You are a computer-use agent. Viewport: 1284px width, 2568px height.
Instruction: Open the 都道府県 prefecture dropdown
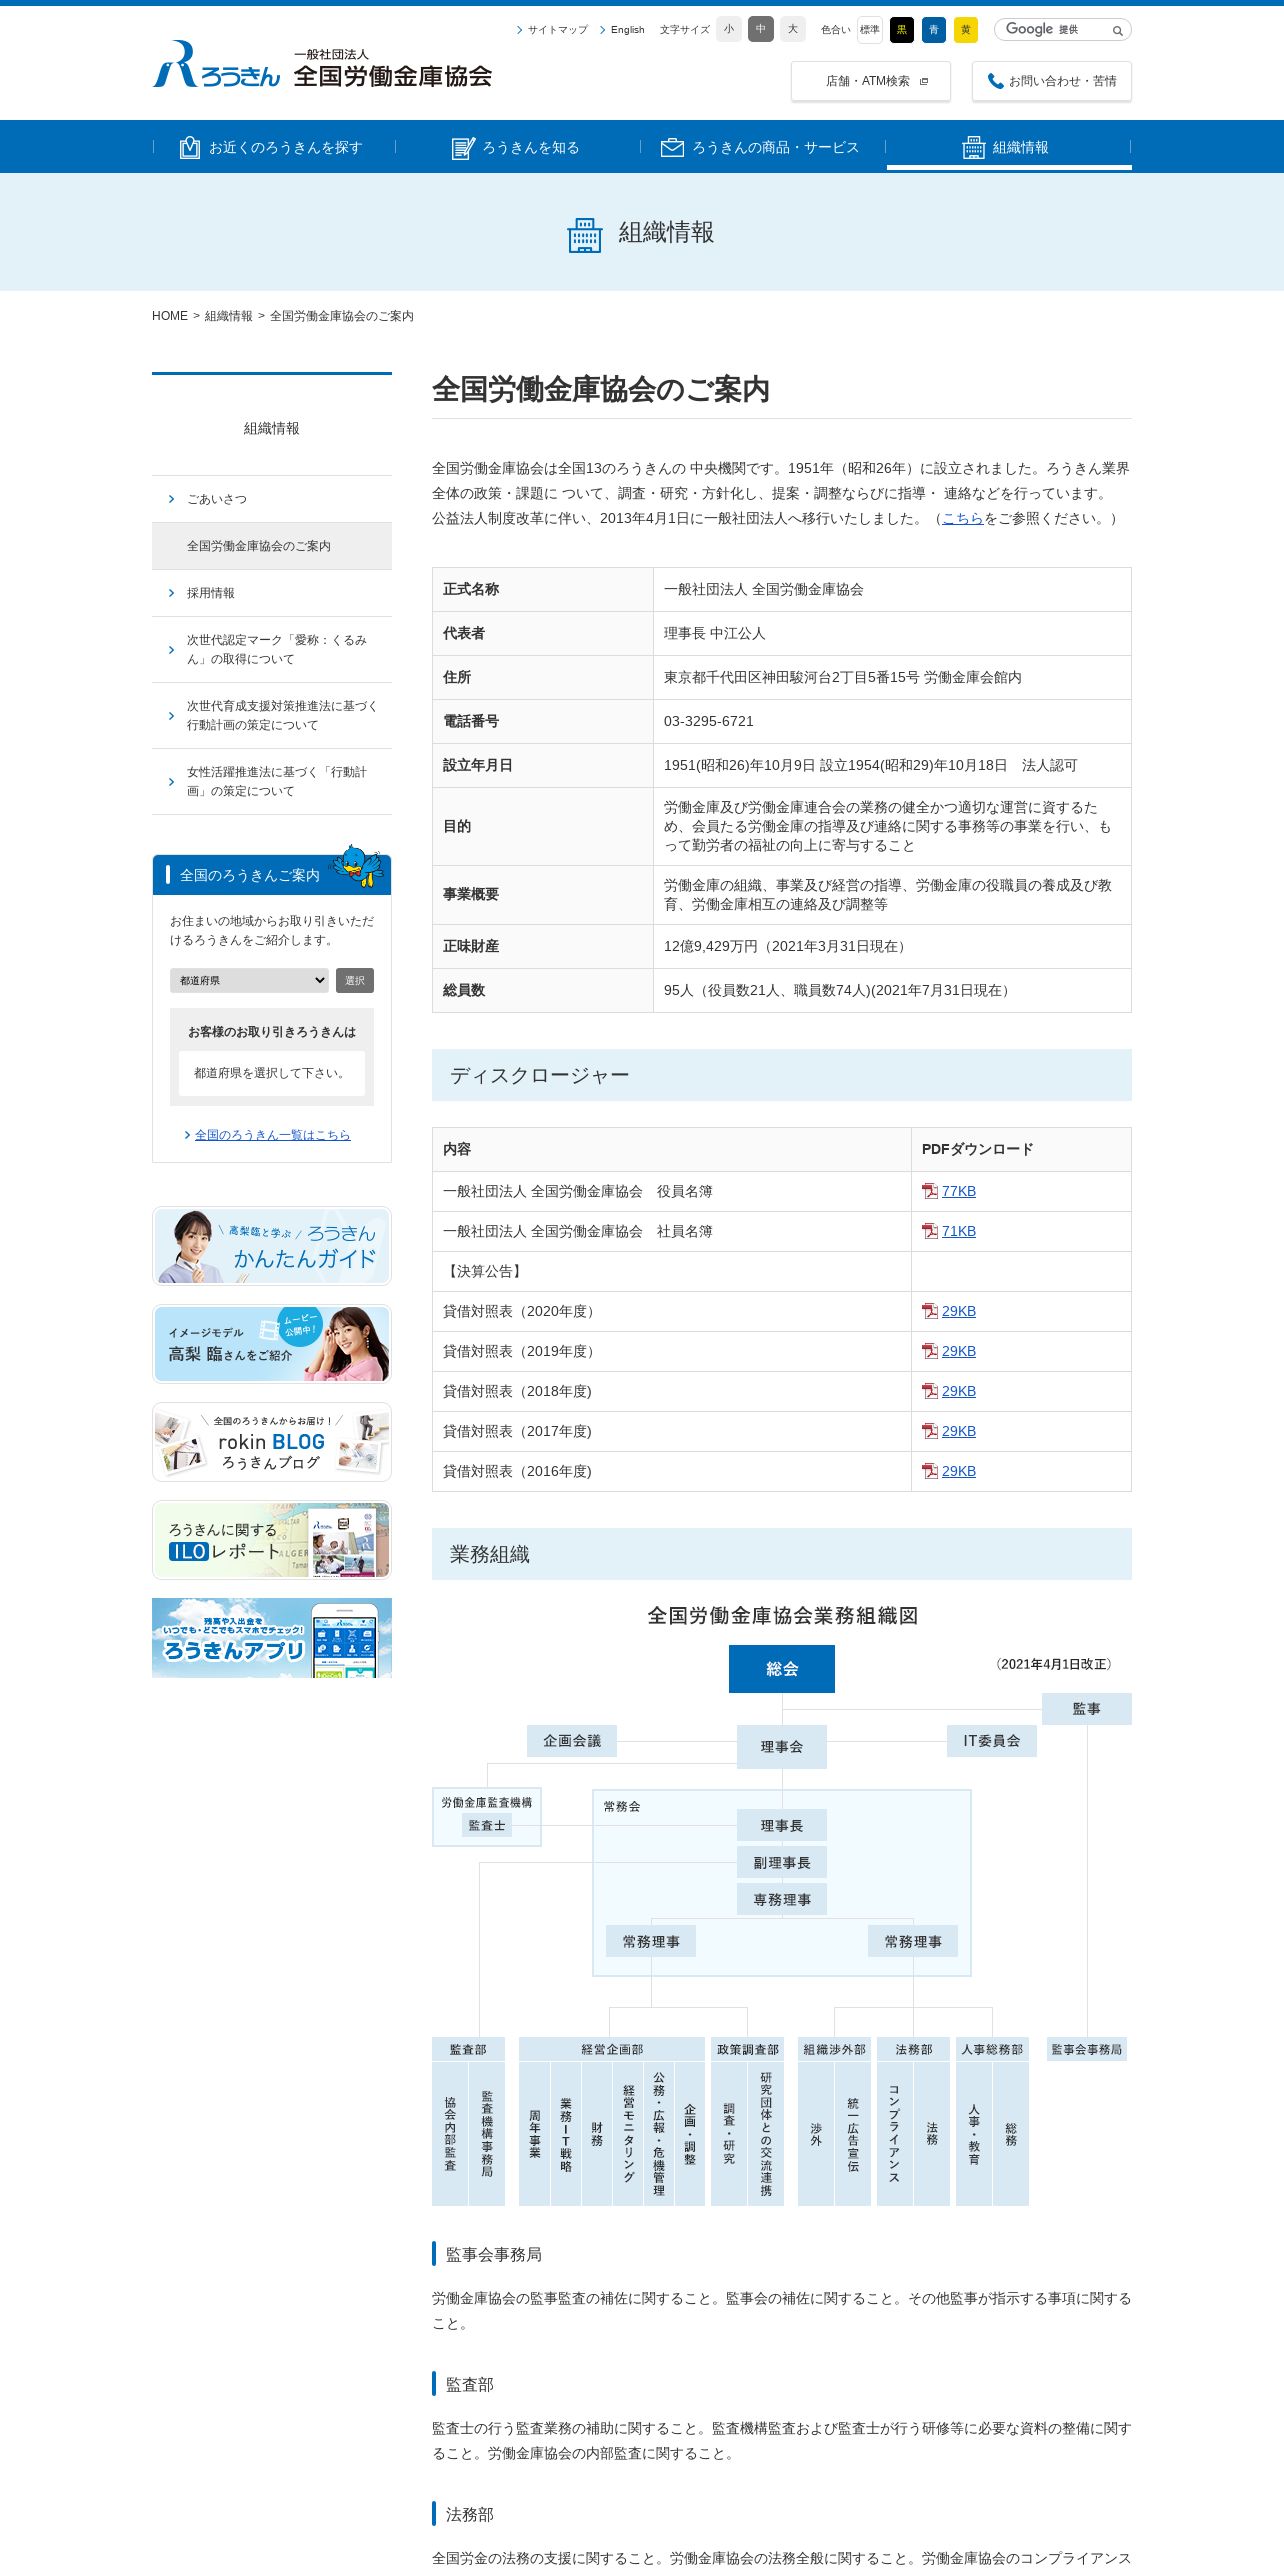[249, 980]
